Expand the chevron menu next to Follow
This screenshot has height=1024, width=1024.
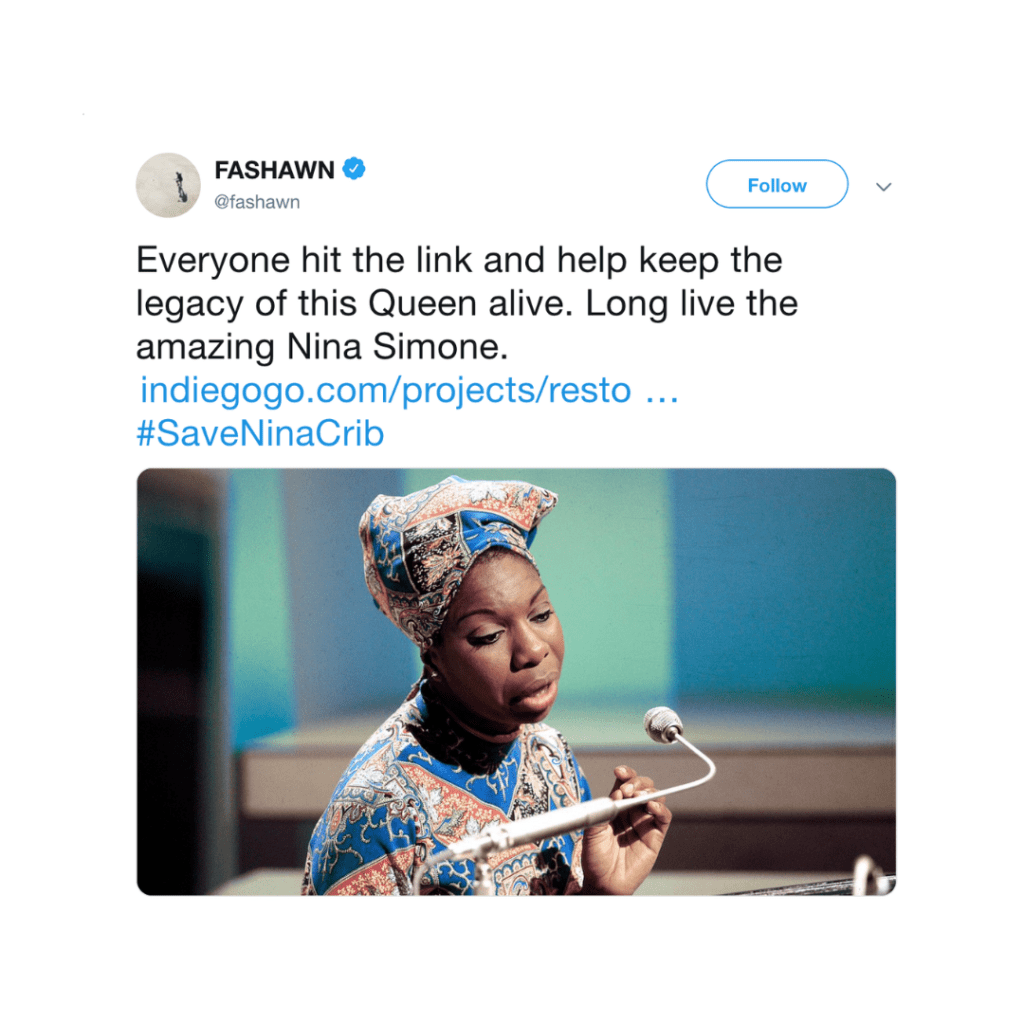pos(884,187)
